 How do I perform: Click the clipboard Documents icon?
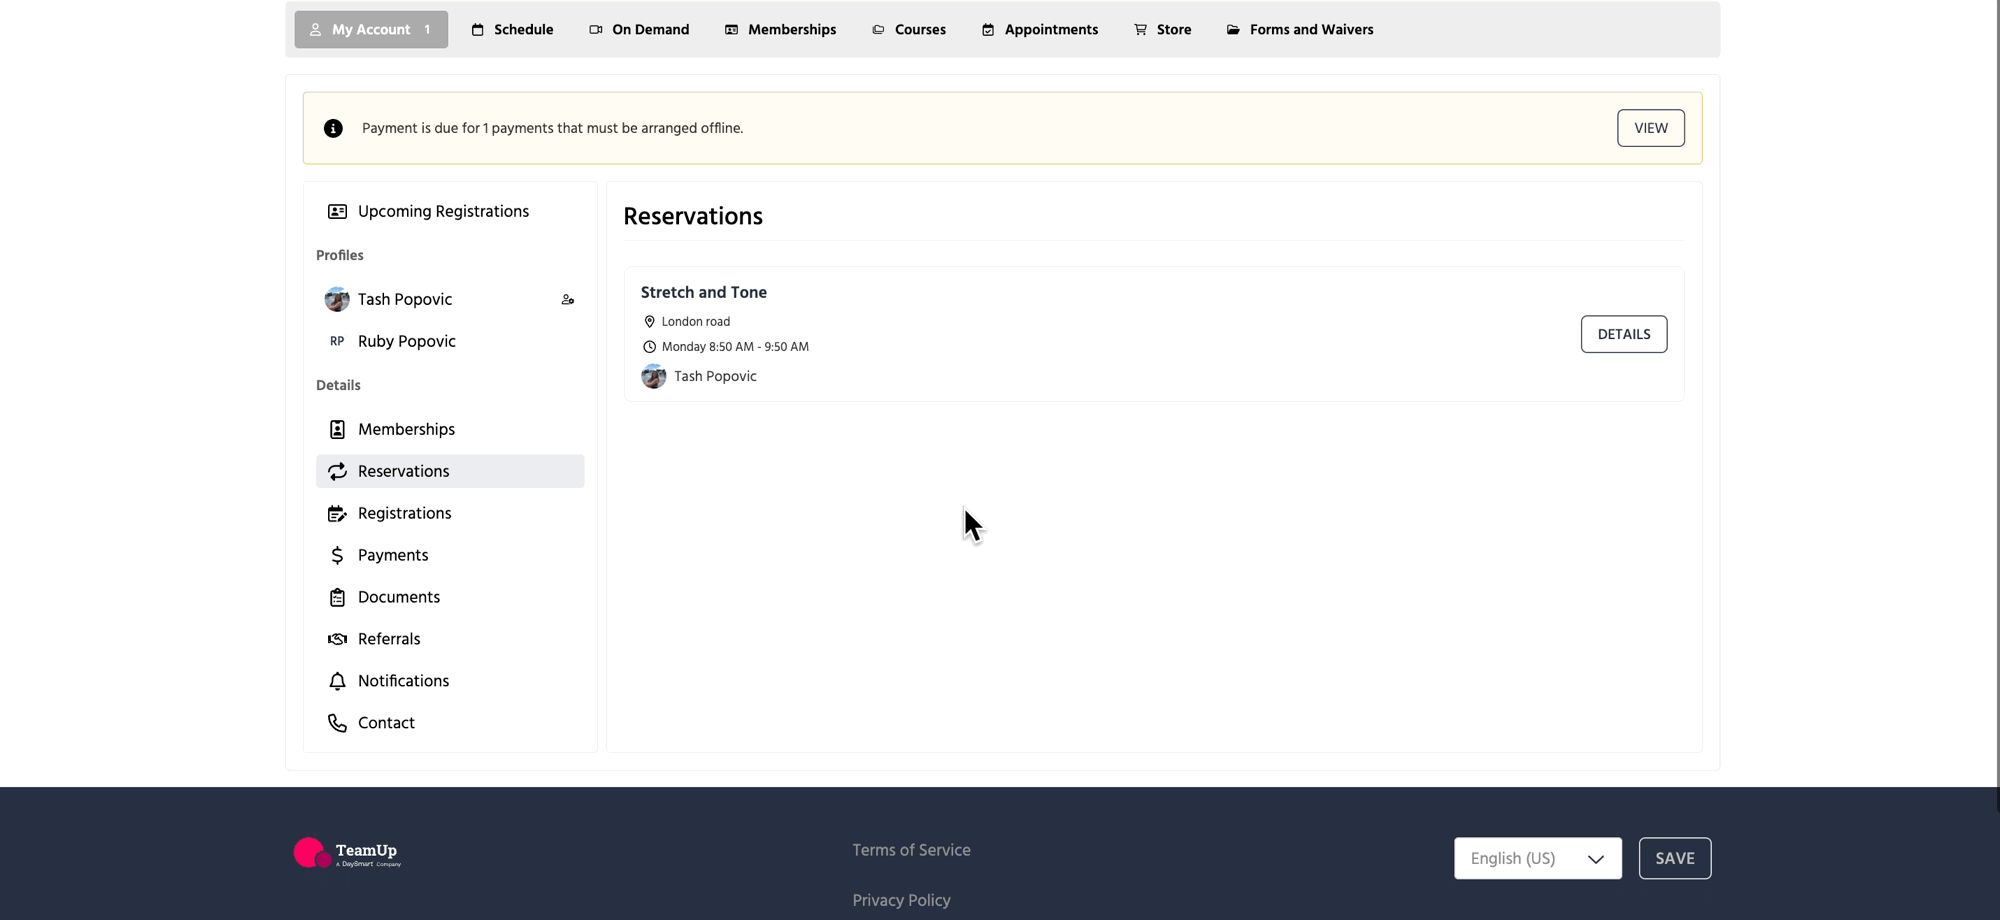337,597
